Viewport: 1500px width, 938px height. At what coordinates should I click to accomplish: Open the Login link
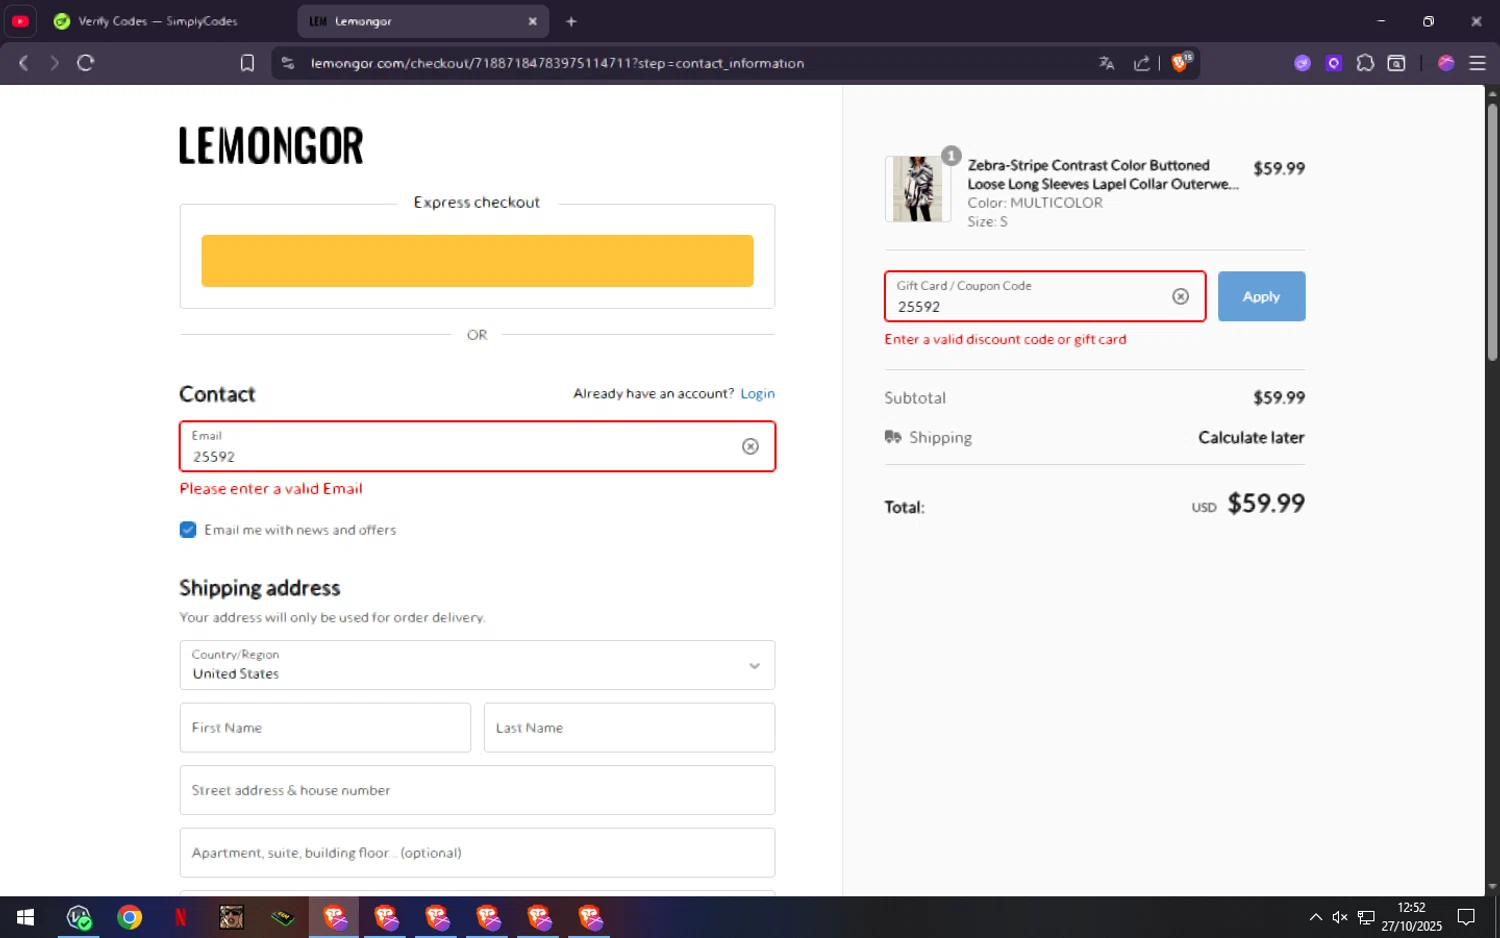757,394
